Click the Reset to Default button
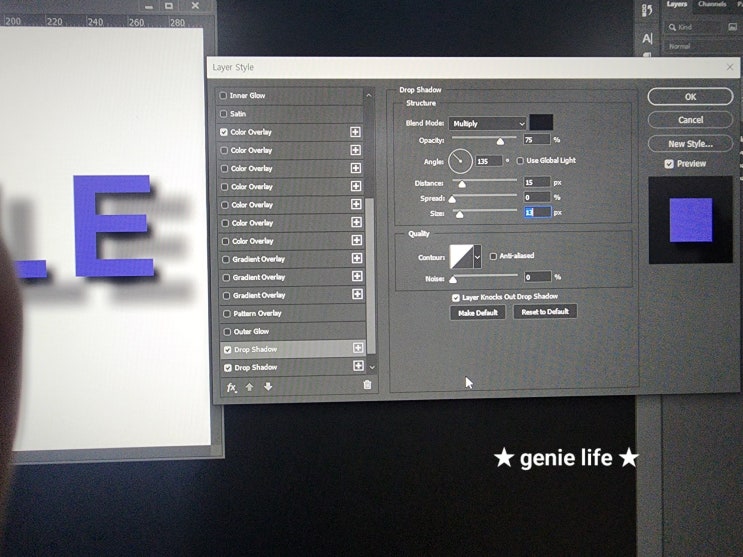Image resolution: width=743 pixels, height=557 pixels. [x=545, y=311]
